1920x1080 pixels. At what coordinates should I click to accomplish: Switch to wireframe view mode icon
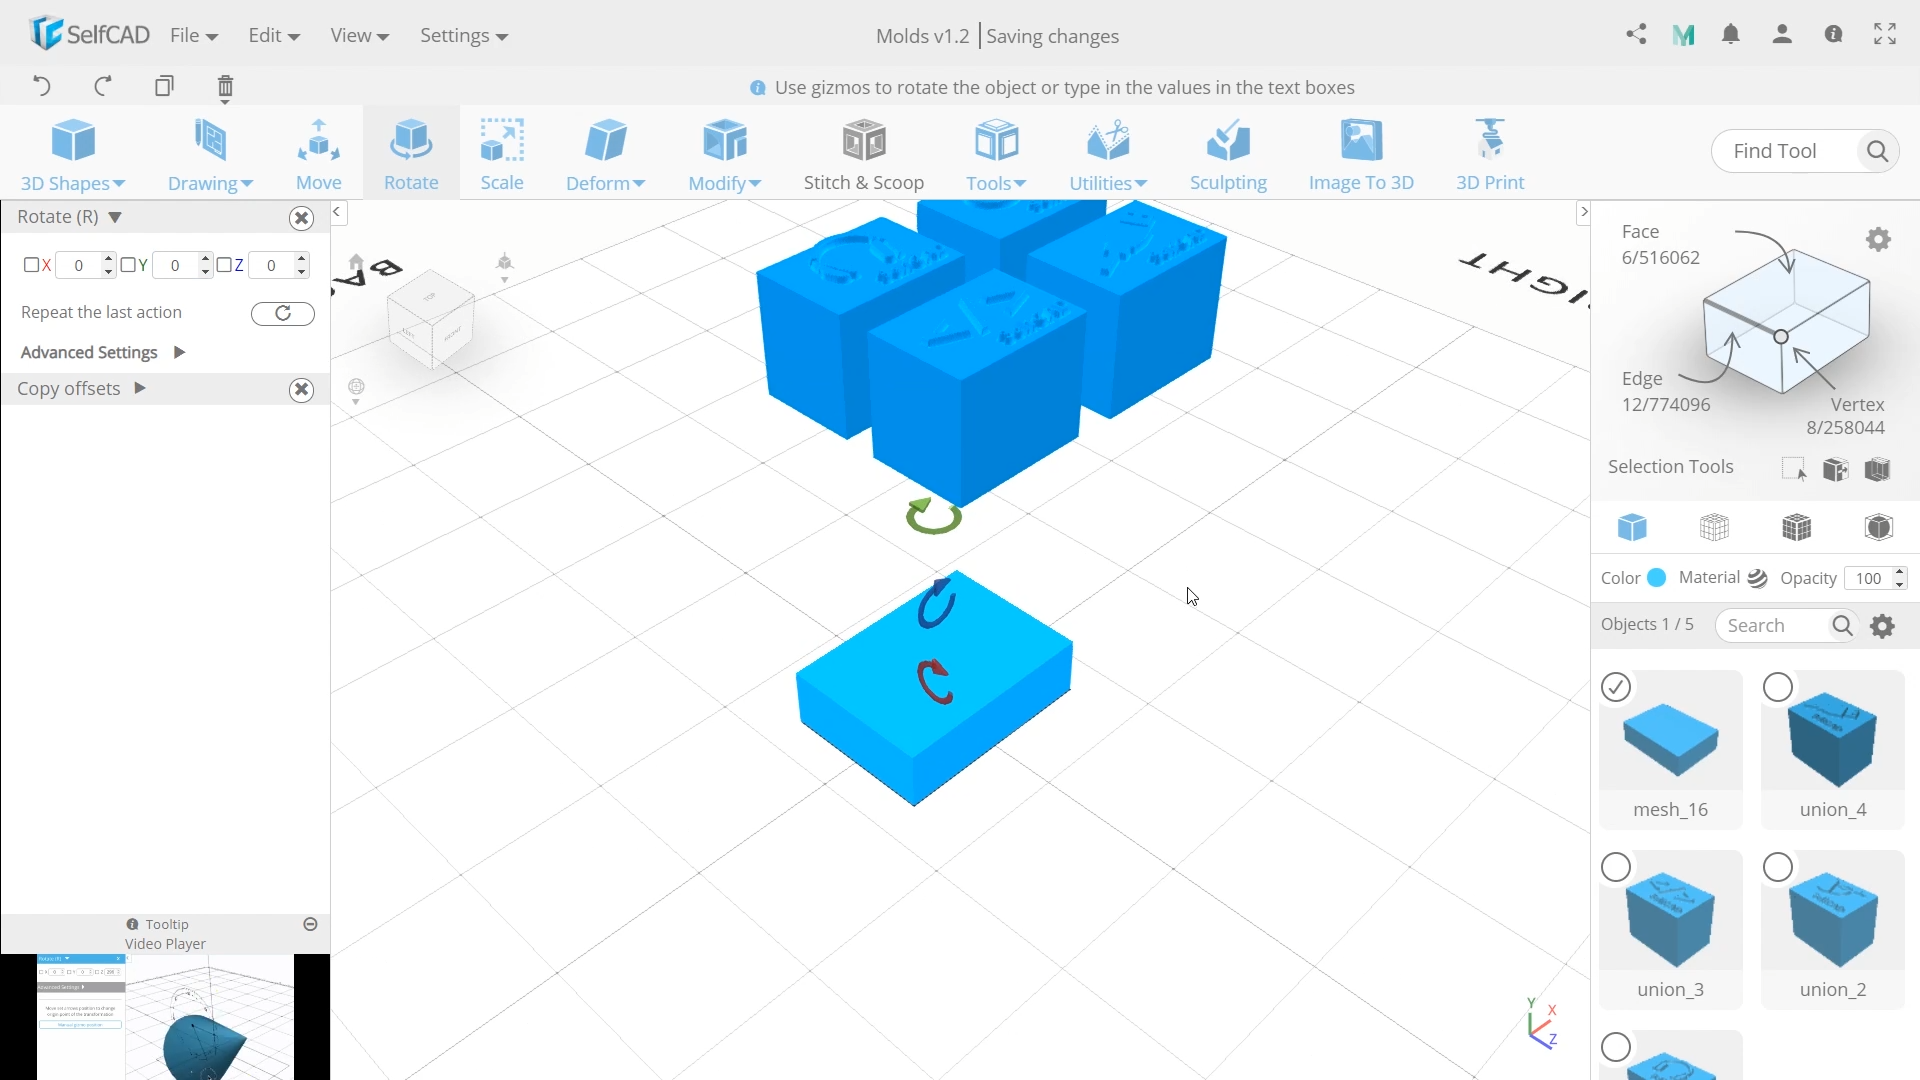click(x=1714, y=527)
